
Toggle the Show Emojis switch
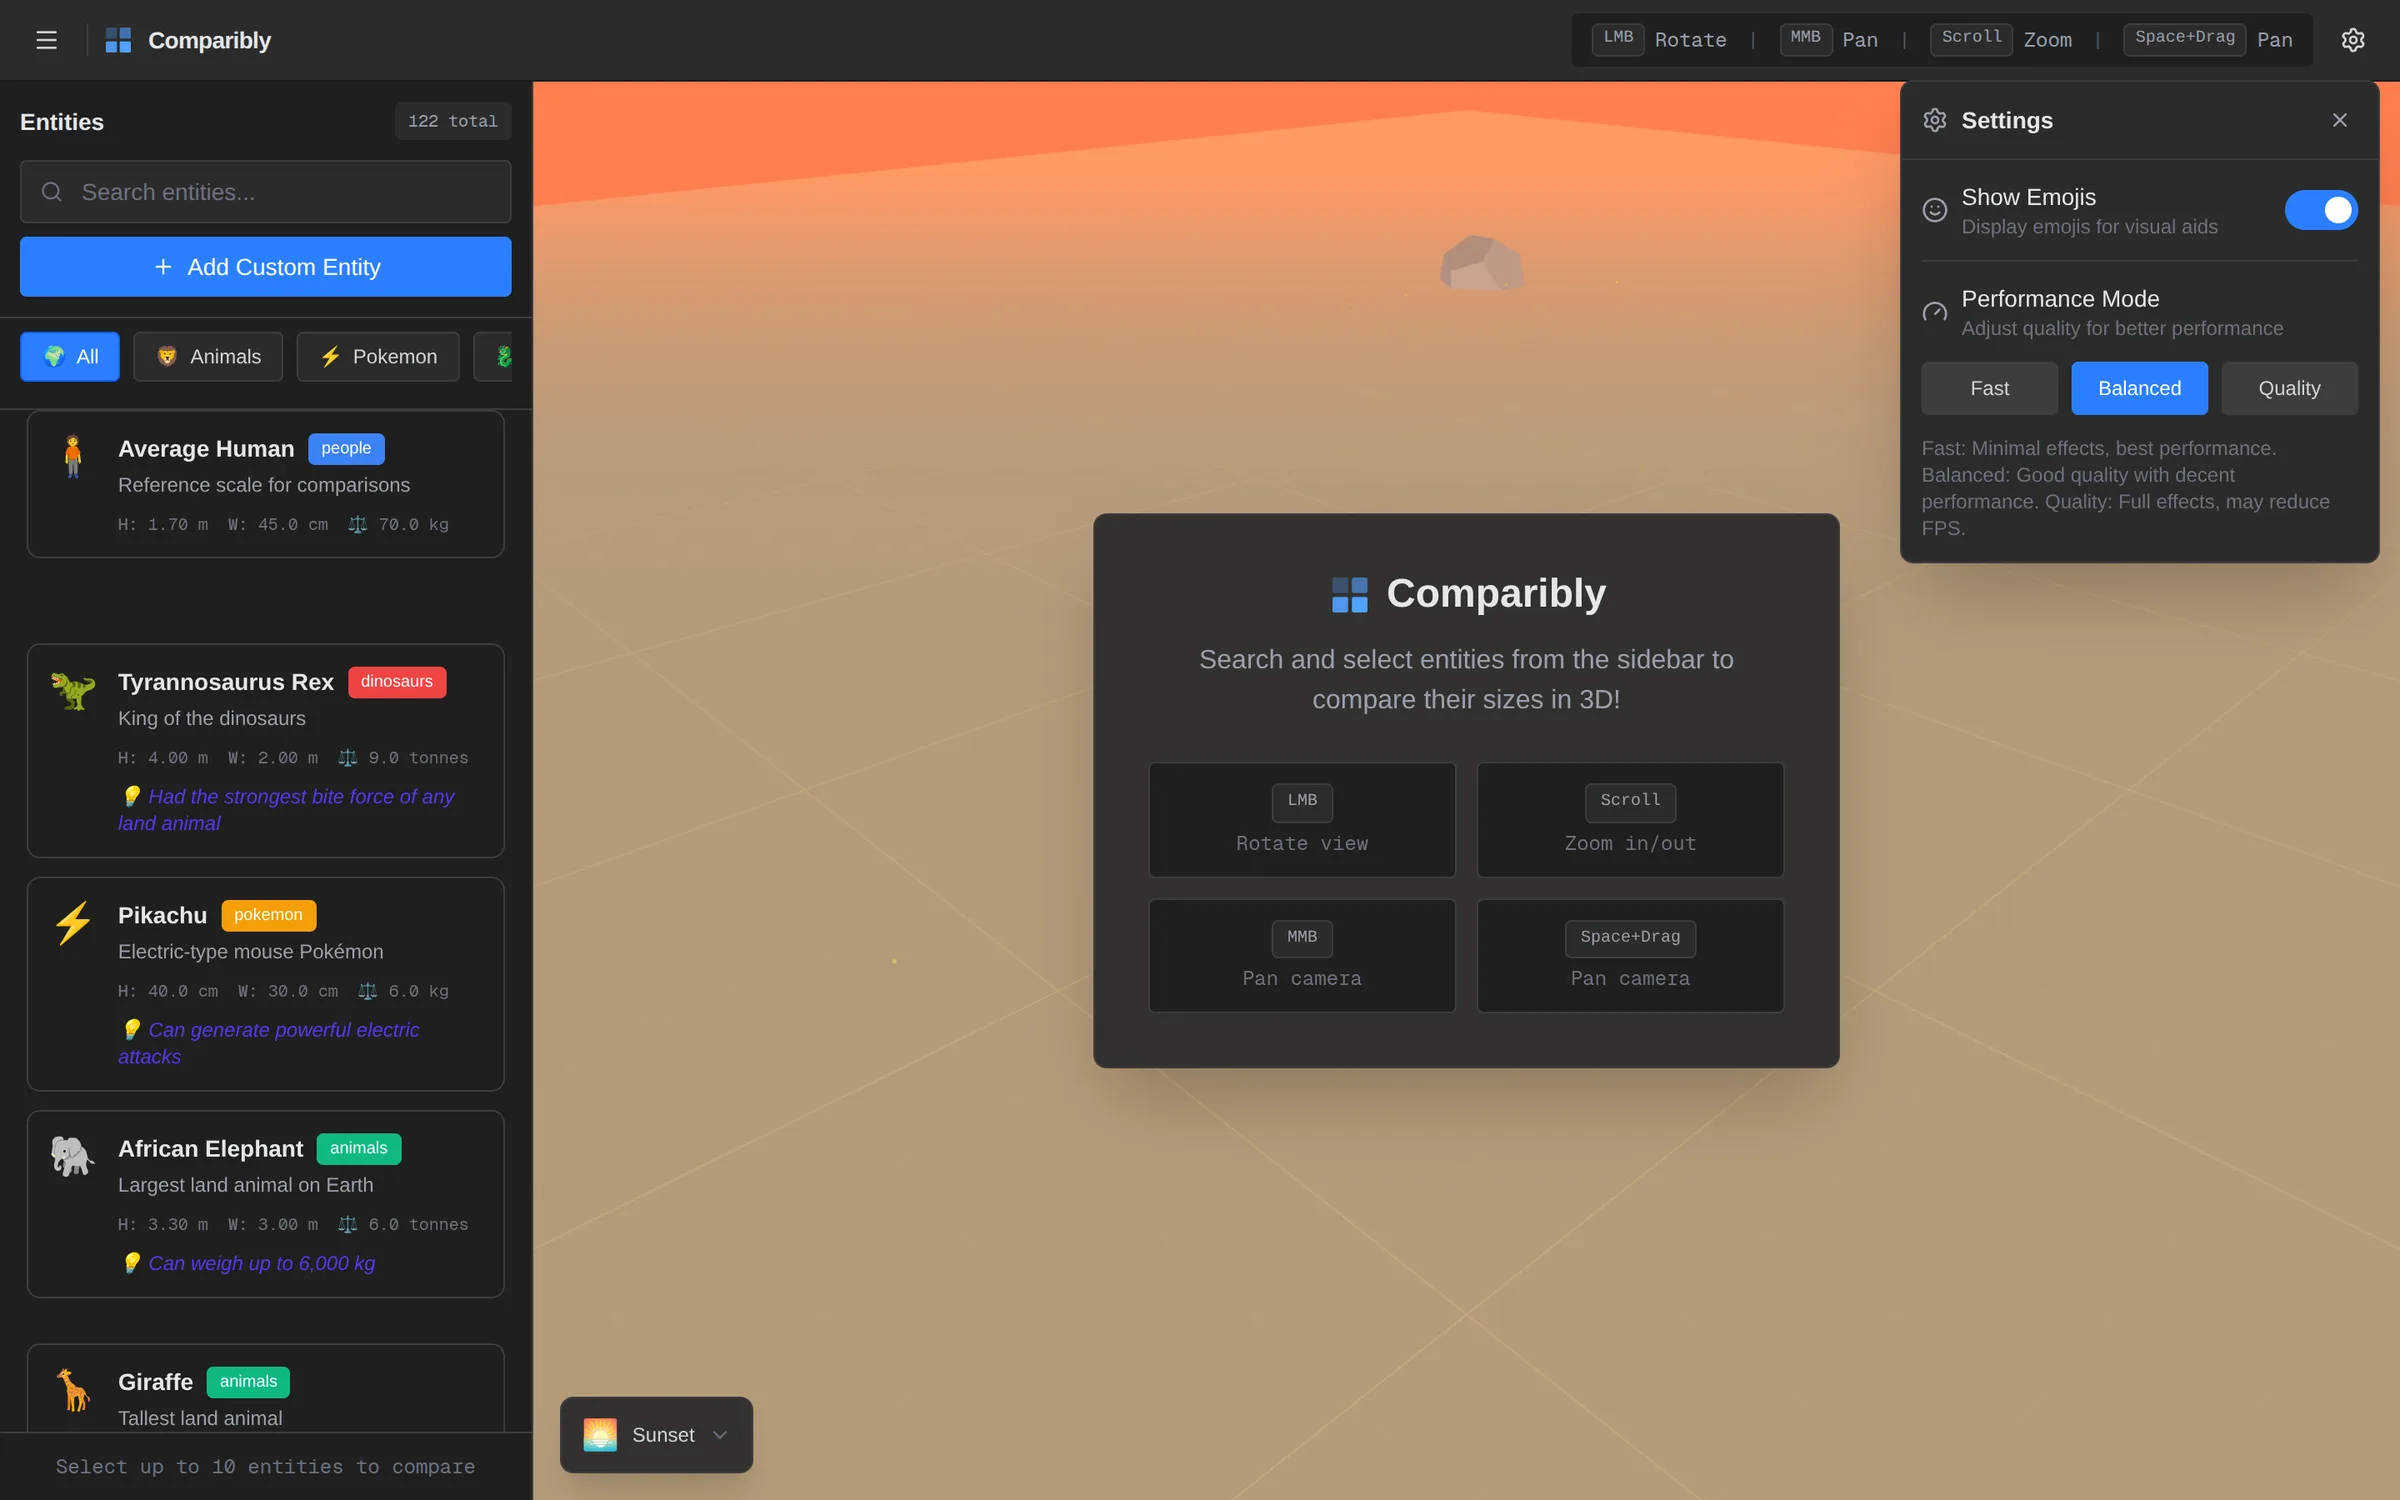click(x=2321, y=210)
